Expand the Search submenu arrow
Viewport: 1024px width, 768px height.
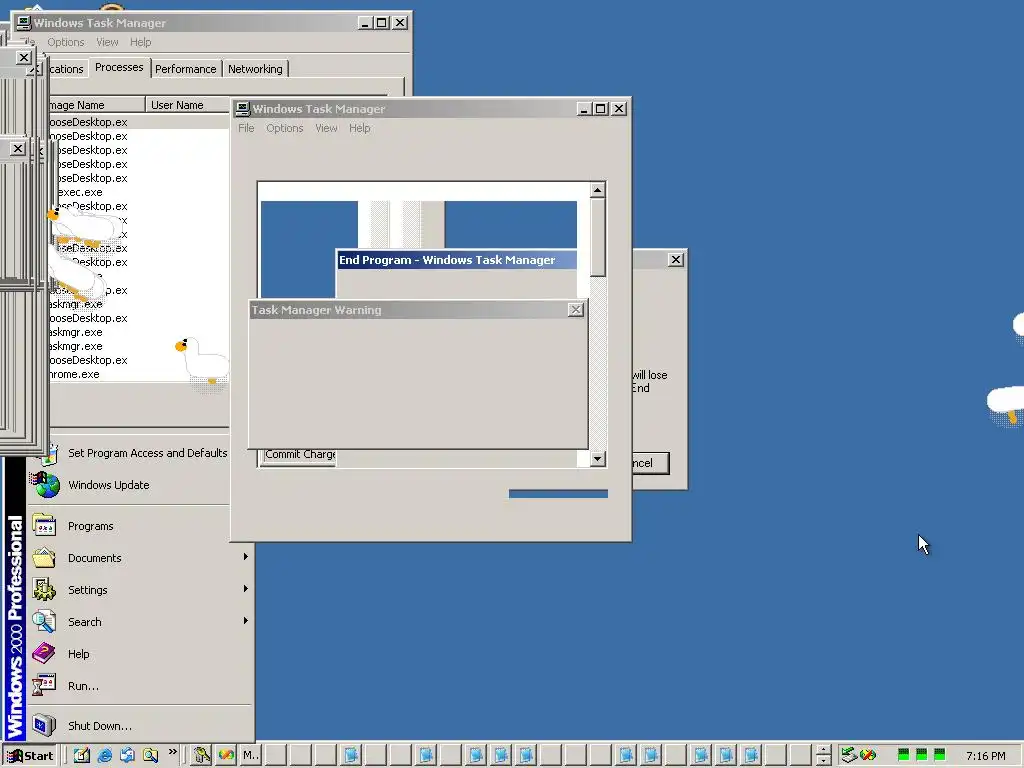pos(246,620)
